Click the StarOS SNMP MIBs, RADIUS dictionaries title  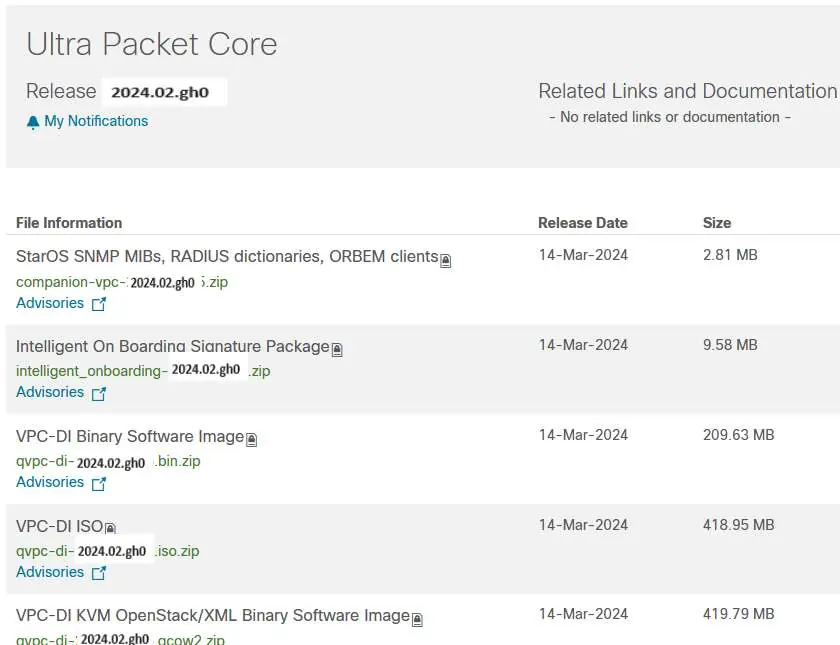pyautogui.click(x=227, y=257)
